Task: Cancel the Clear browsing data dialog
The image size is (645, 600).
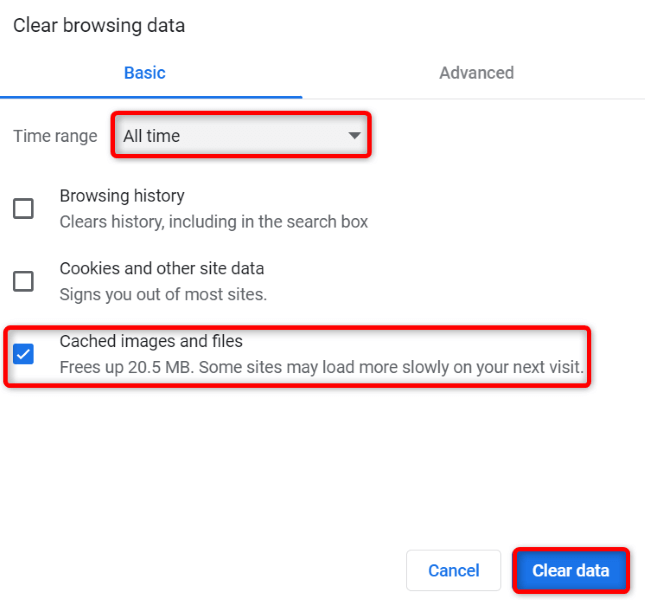Action: (453, 571)
